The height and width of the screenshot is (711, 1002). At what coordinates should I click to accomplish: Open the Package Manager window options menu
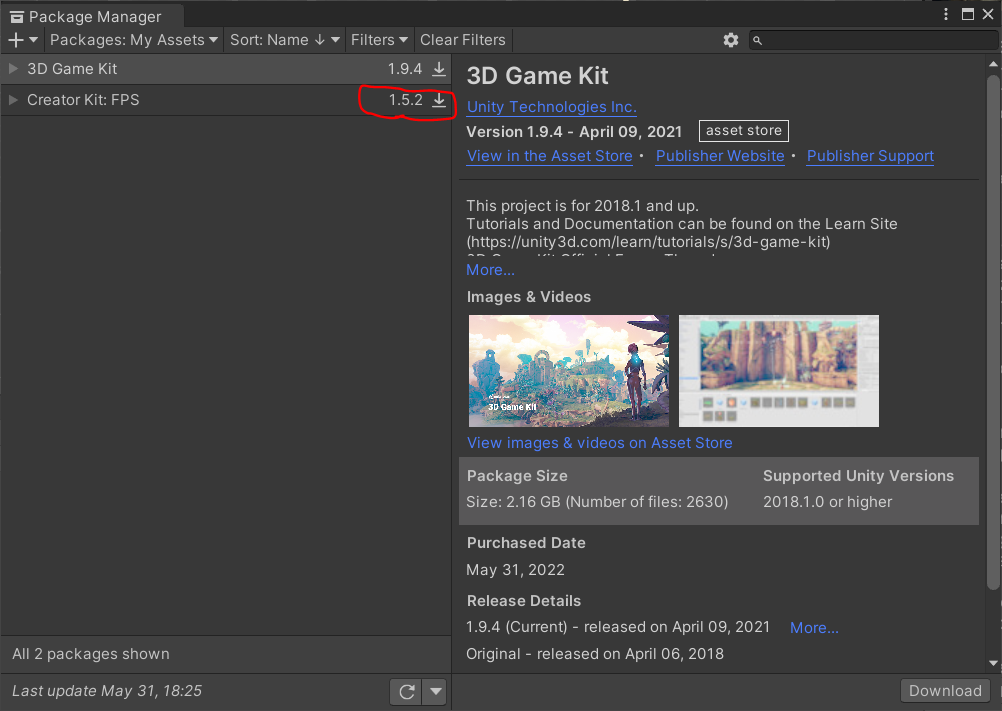point(946,14)
